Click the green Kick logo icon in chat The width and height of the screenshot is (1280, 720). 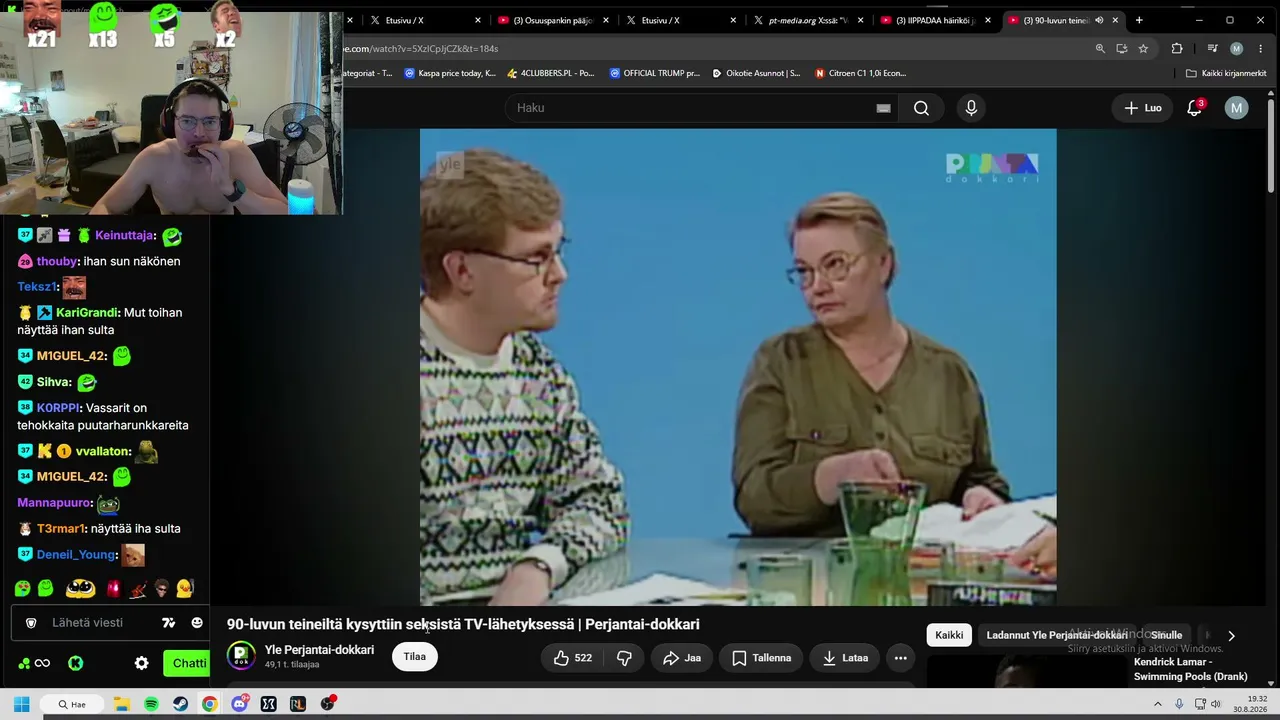(75, 663)
